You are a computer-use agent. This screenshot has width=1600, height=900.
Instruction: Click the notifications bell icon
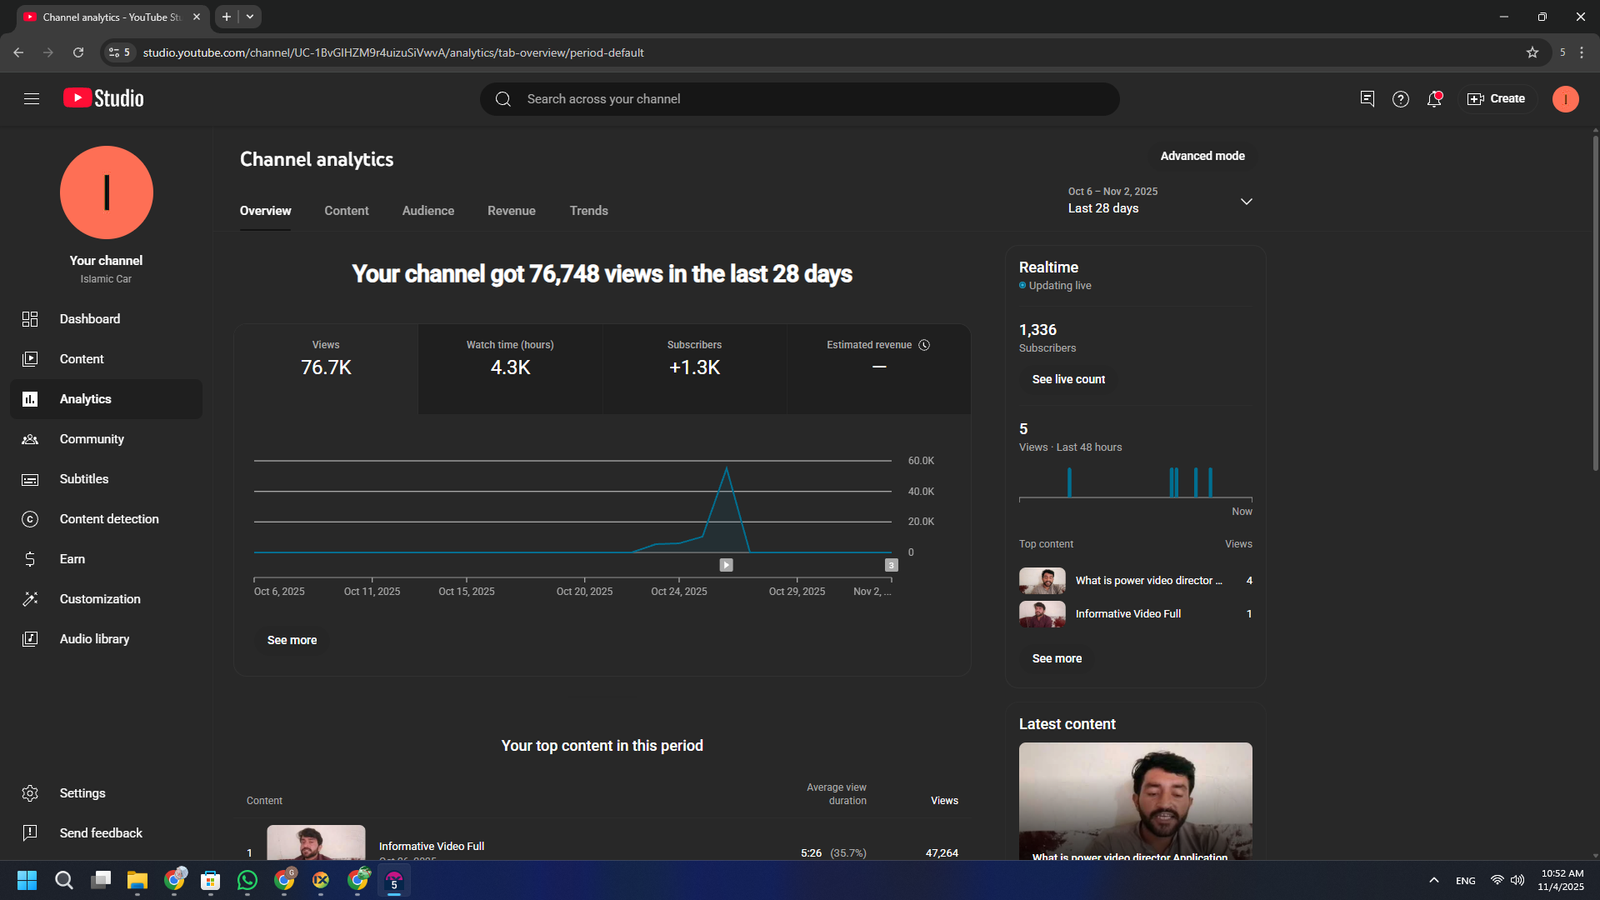point(1434,99)
